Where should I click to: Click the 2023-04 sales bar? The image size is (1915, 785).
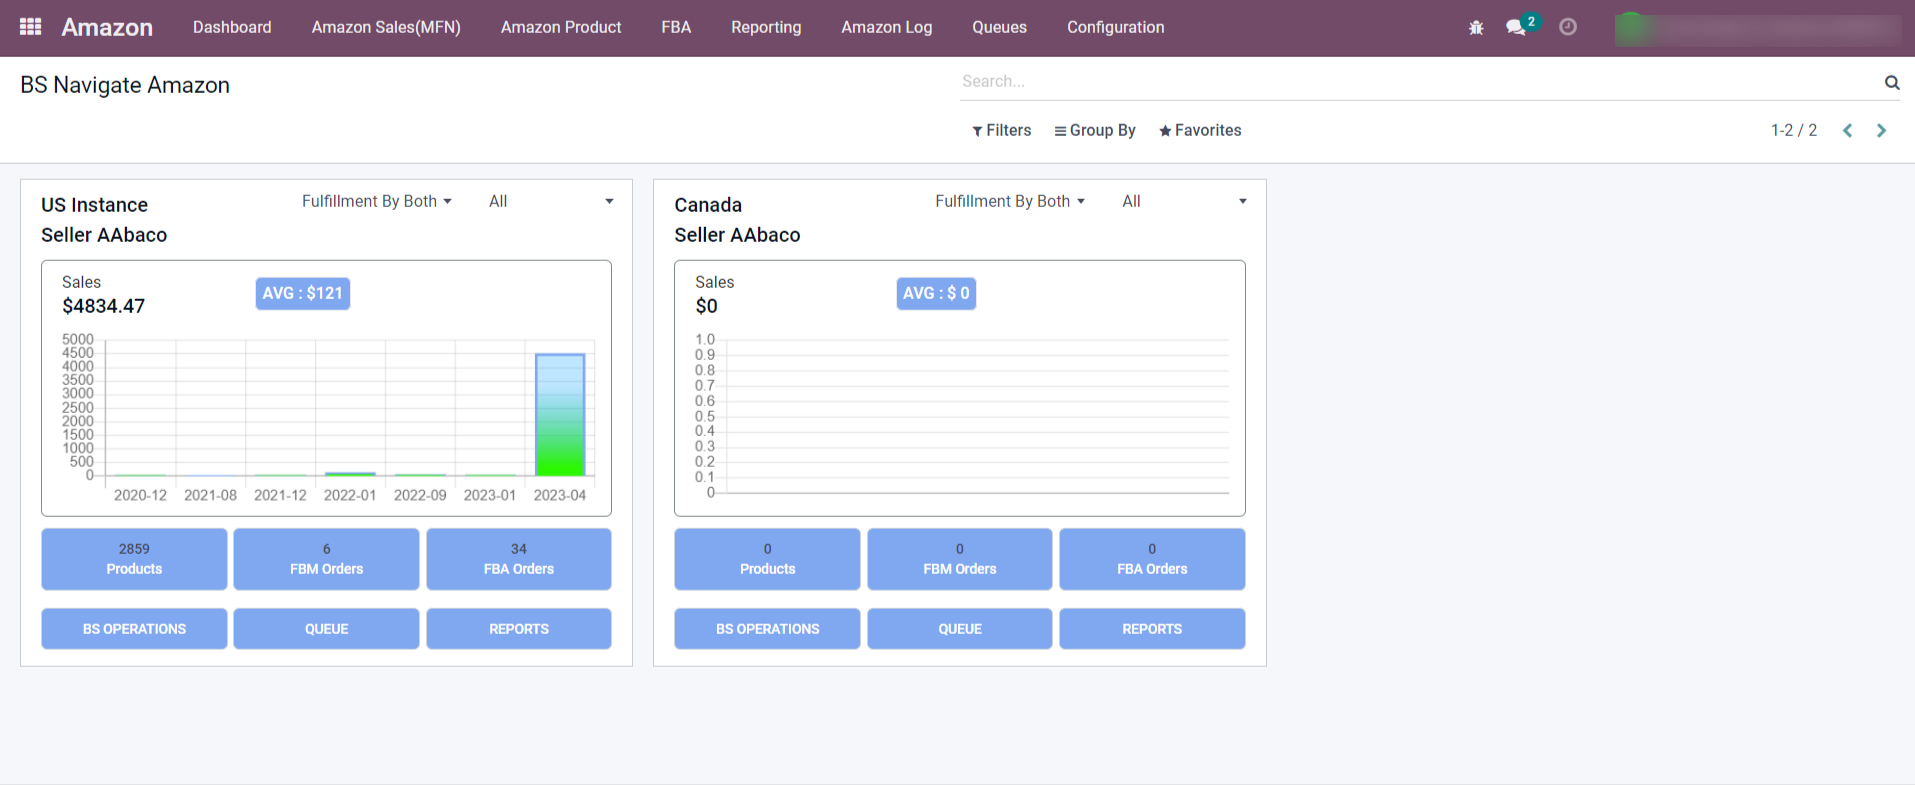[x=560, y=415]
